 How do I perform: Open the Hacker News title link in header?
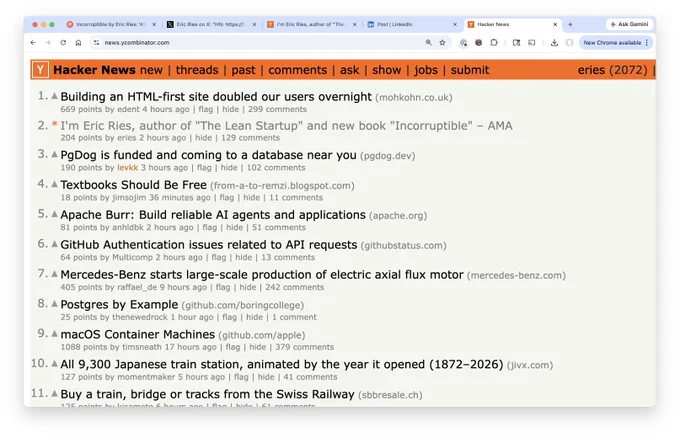[94, 70]
